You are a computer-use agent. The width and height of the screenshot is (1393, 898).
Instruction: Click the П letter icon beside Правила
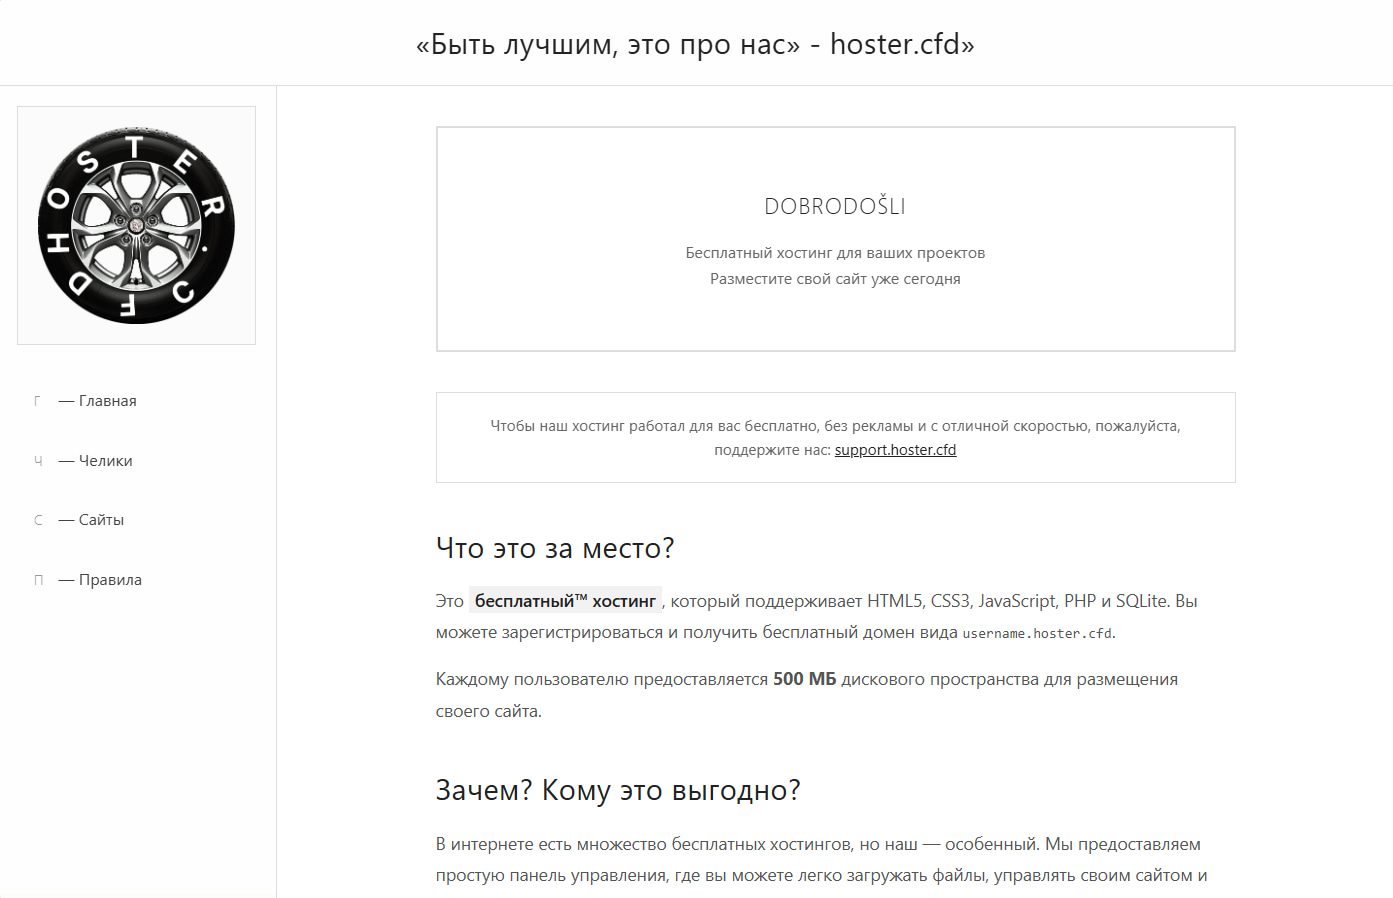(x=38, y=580)
